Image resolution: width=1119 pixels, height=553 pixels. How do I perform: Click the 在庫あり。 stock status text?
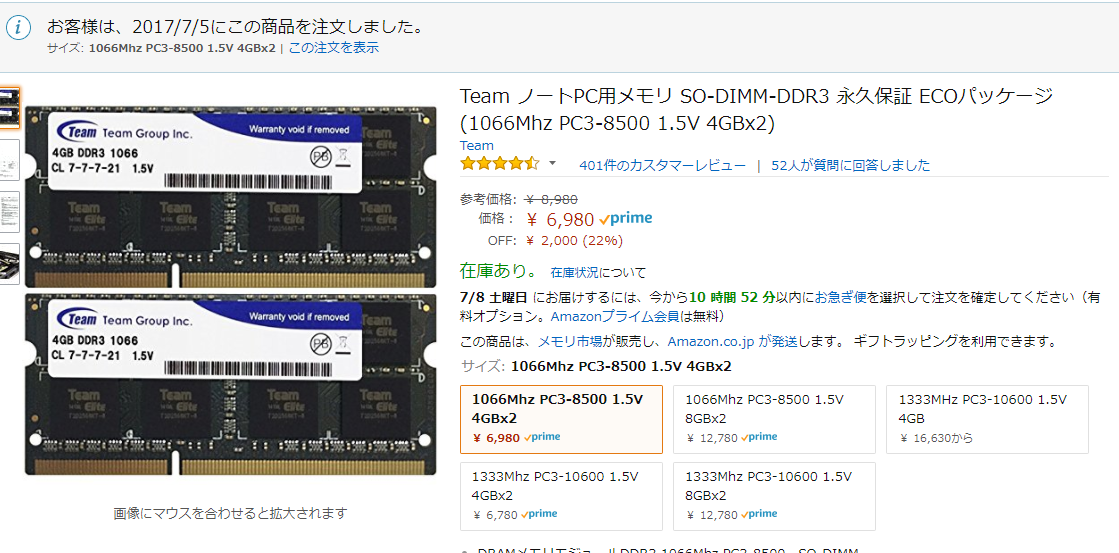(499, 271)
